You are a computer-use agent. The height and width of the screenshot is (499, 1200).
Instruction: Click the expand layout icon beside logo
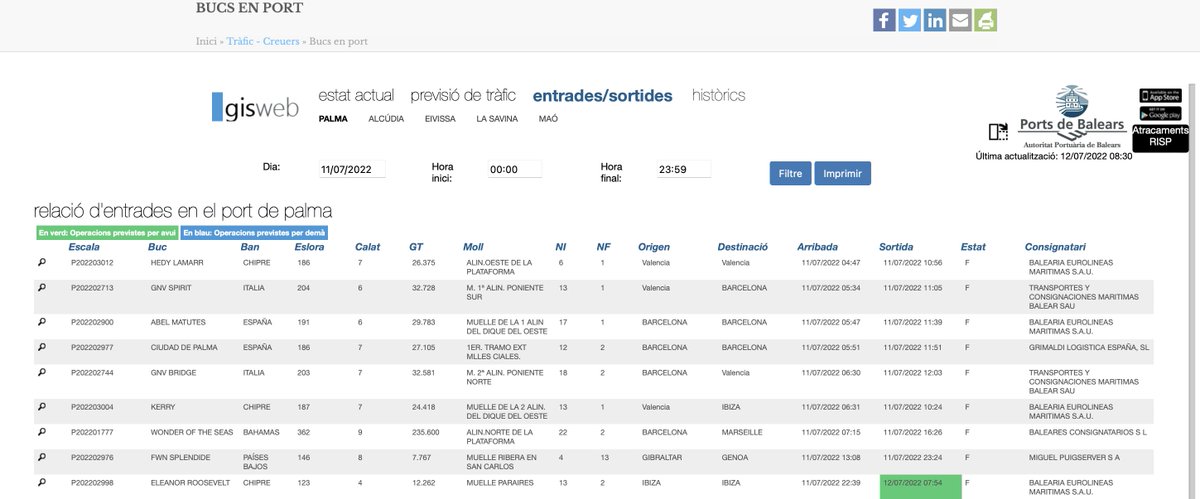997,132
